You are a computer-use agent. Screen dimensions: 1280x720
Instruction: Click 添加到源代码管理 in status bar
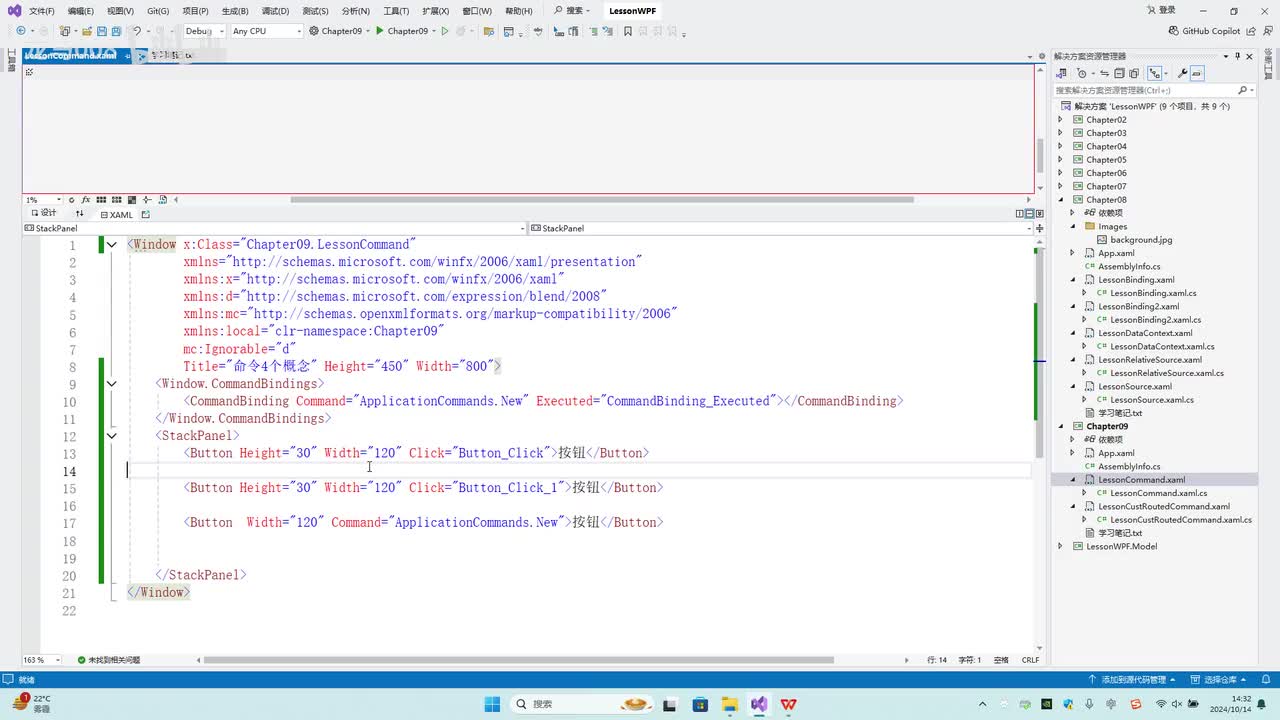(x=1133, y=680)
